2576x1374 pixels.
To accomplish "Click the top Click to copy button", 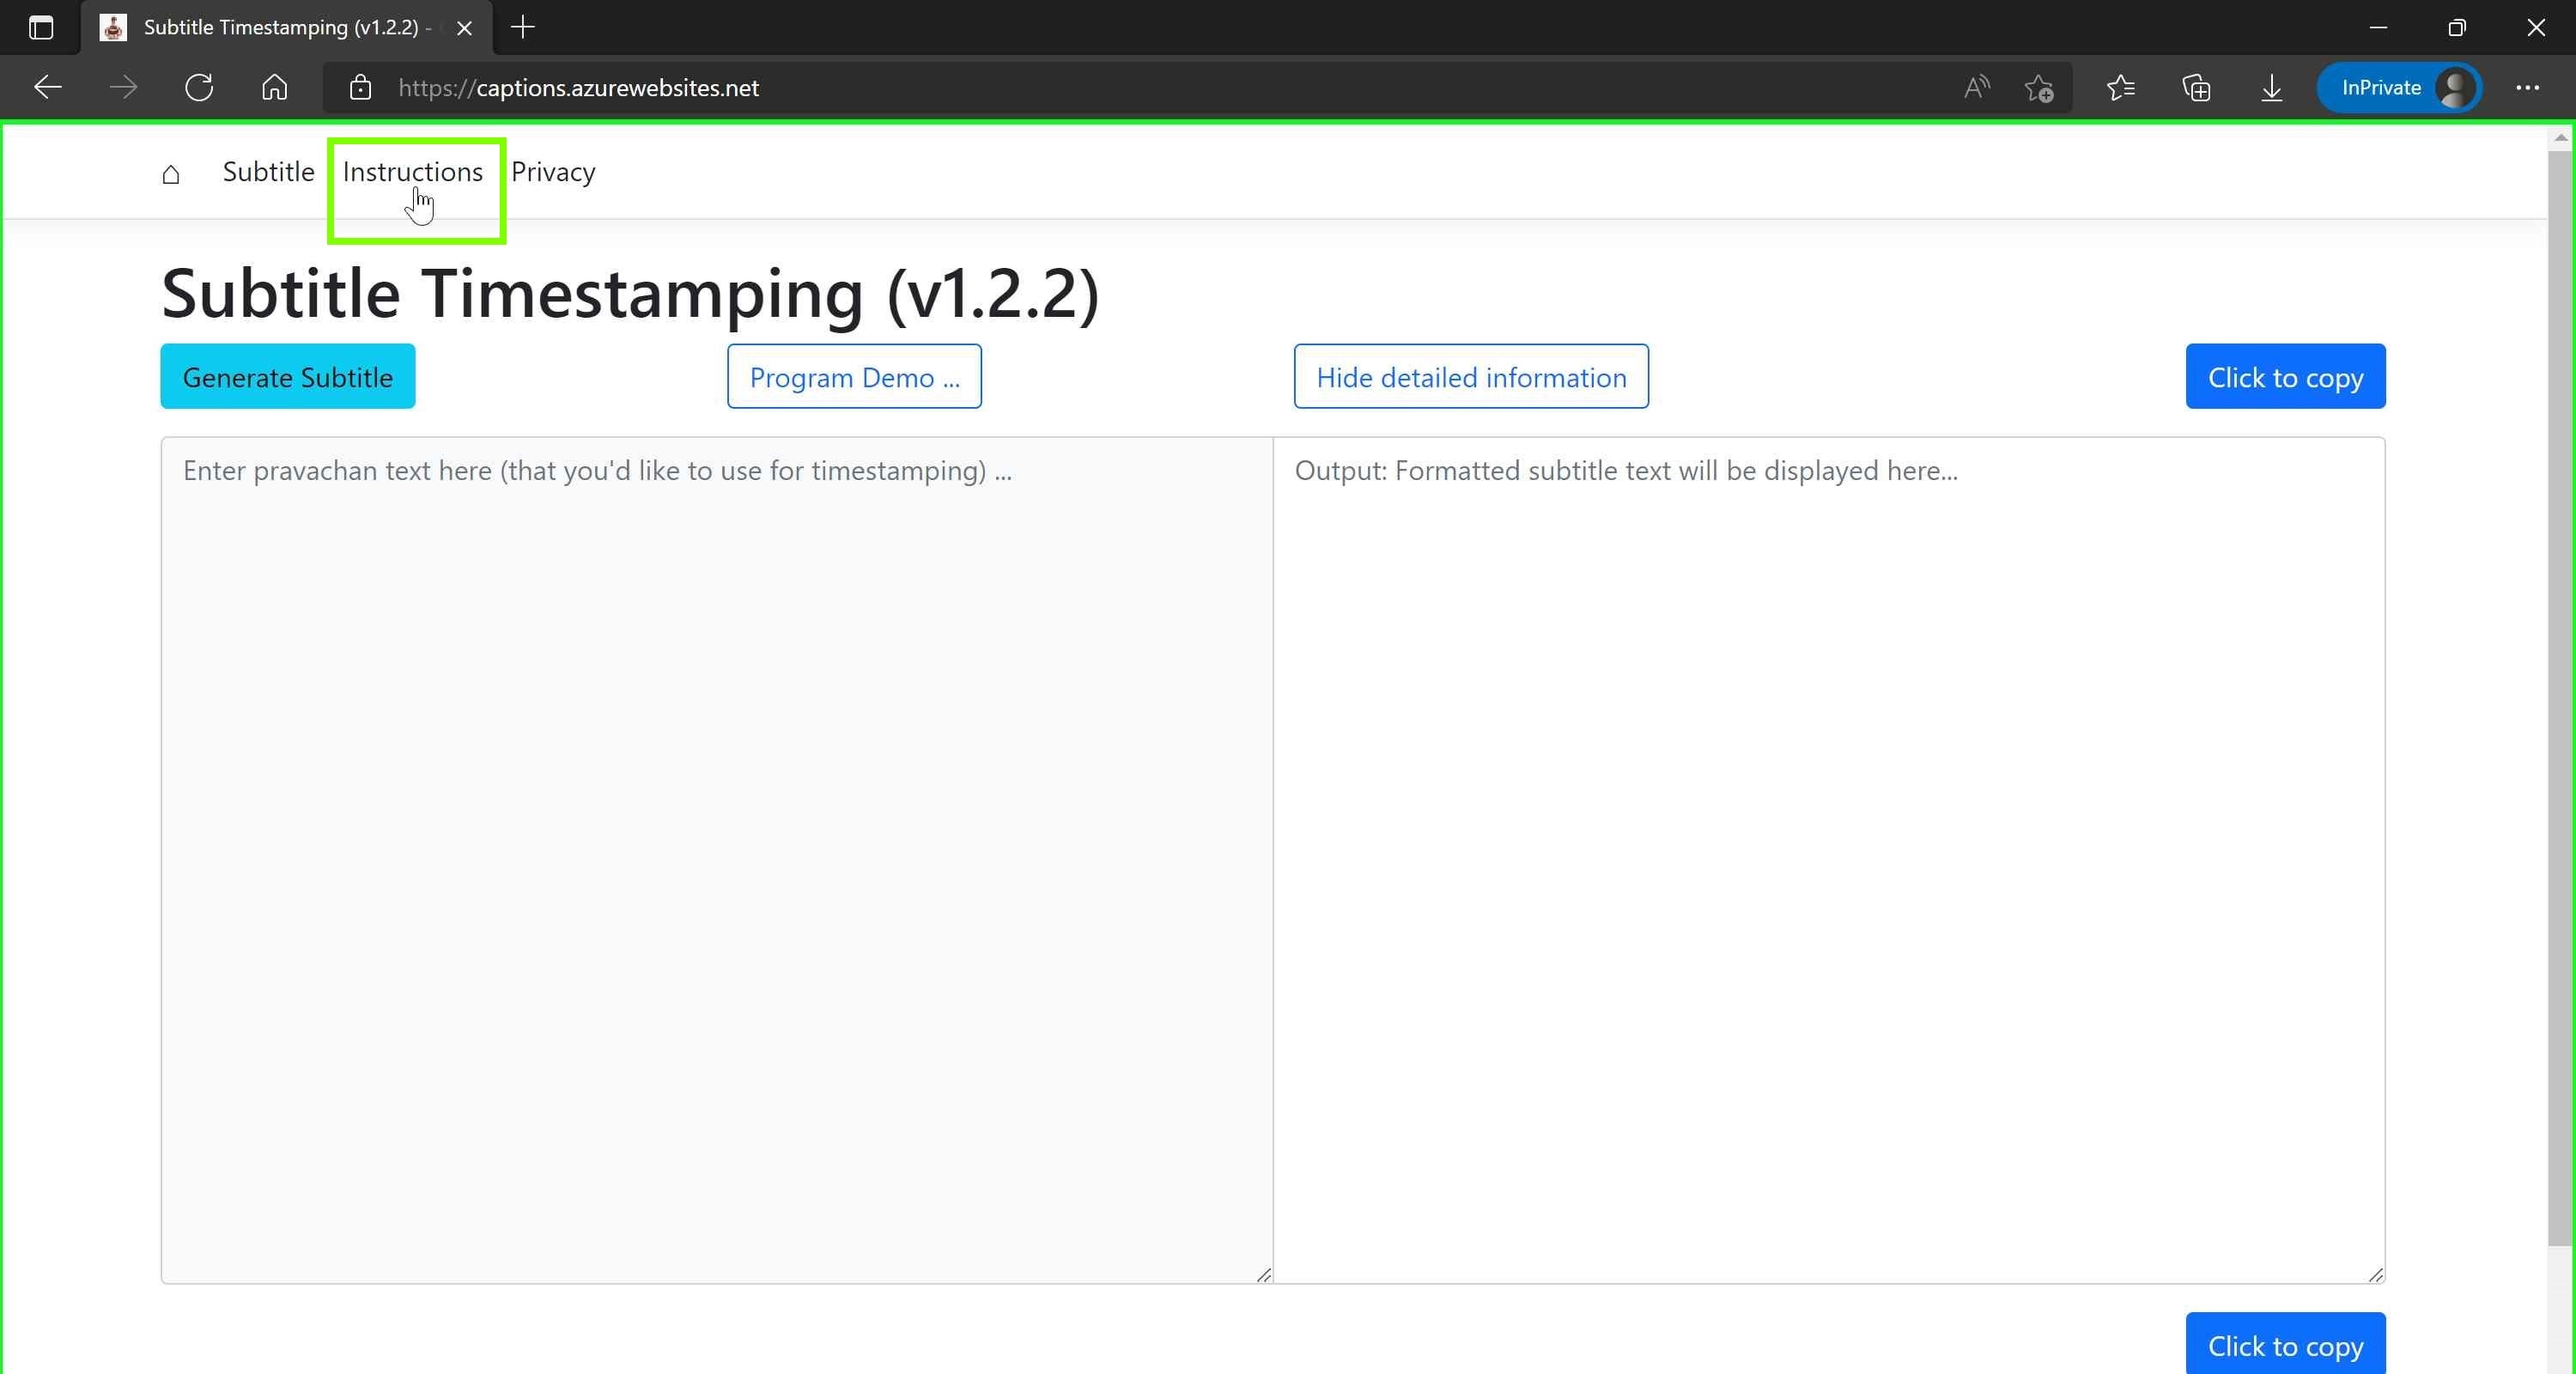I will click(2285, 376).
